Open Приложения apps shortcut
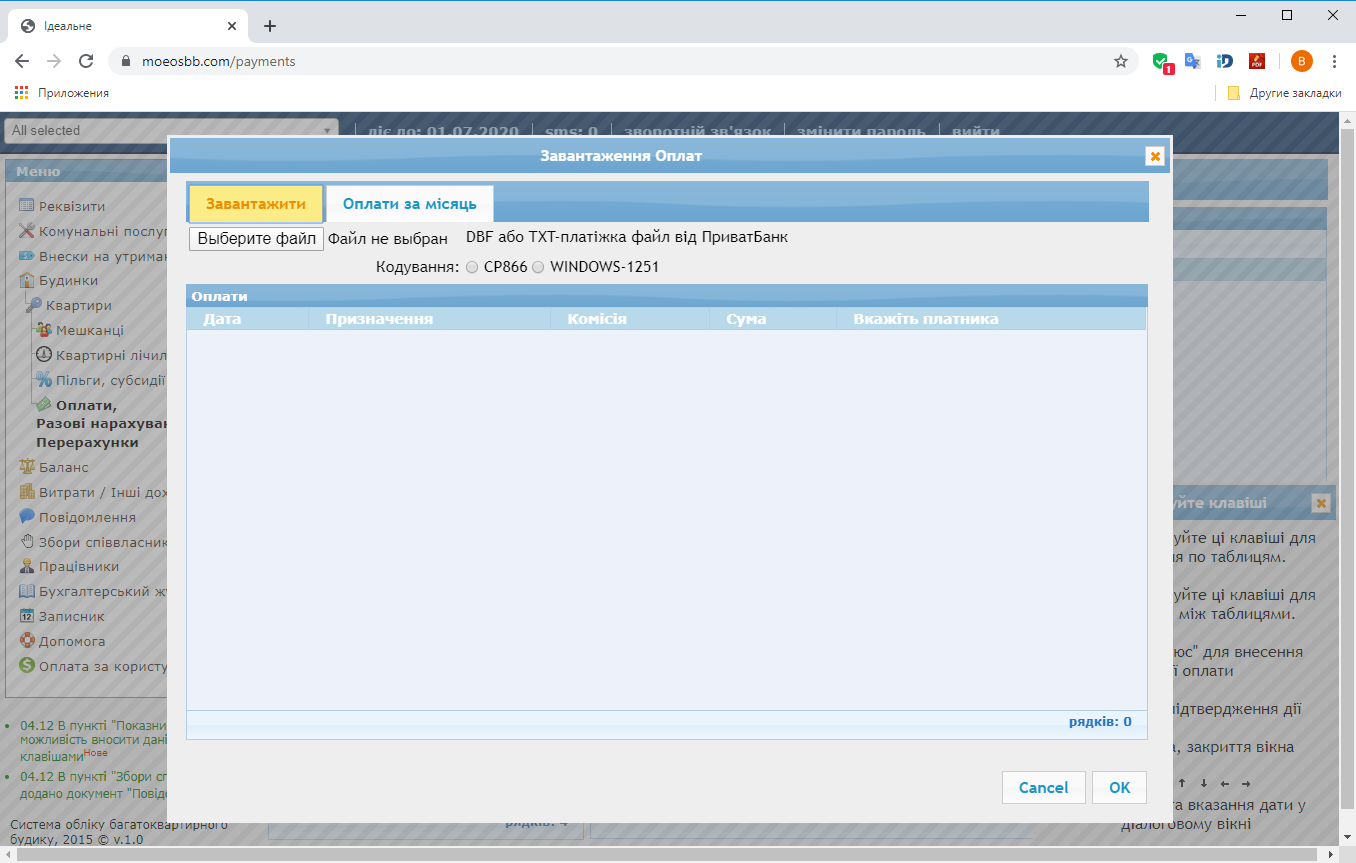The height and width of the screenshot is (863, 1356). [62, 93]
